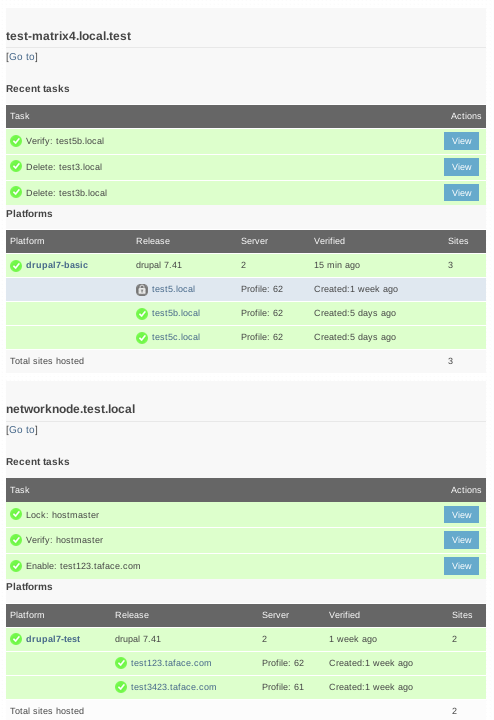View the Lock: hostmaster task
This screenshot has height=720, width=494.
[461, 515]
